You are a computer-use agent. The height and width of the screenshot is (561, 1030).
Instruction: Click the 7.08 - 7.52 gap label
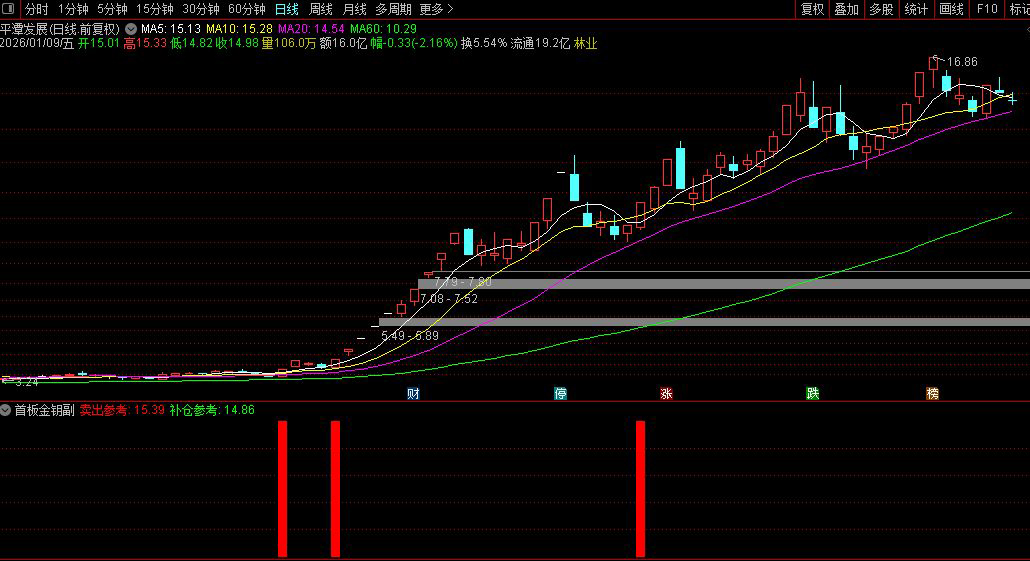[x=449, y=299]
